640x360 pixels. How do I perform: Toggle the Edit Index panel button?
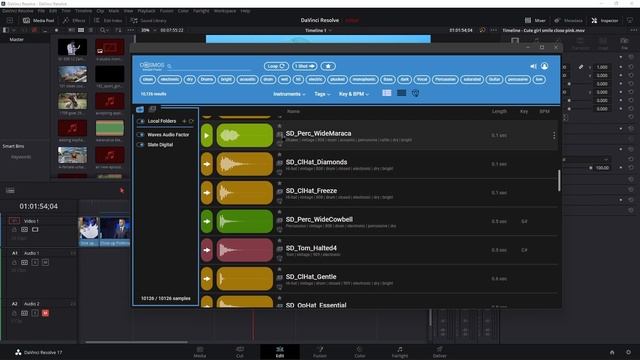pyautogui.click(x=108, y=20)
